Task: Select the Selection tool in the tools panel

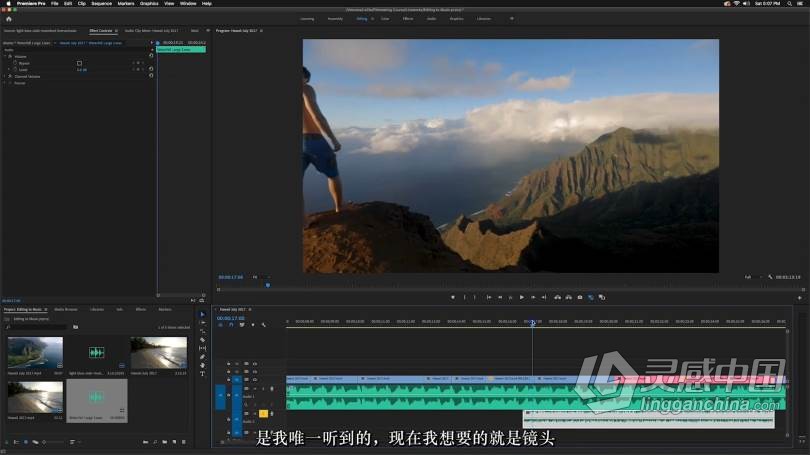Action: coord(202,314)
